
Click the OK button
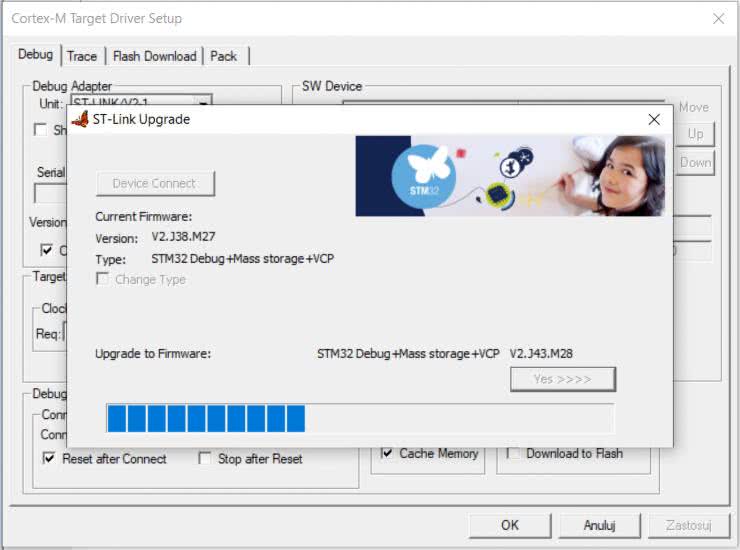coord(510,525)
